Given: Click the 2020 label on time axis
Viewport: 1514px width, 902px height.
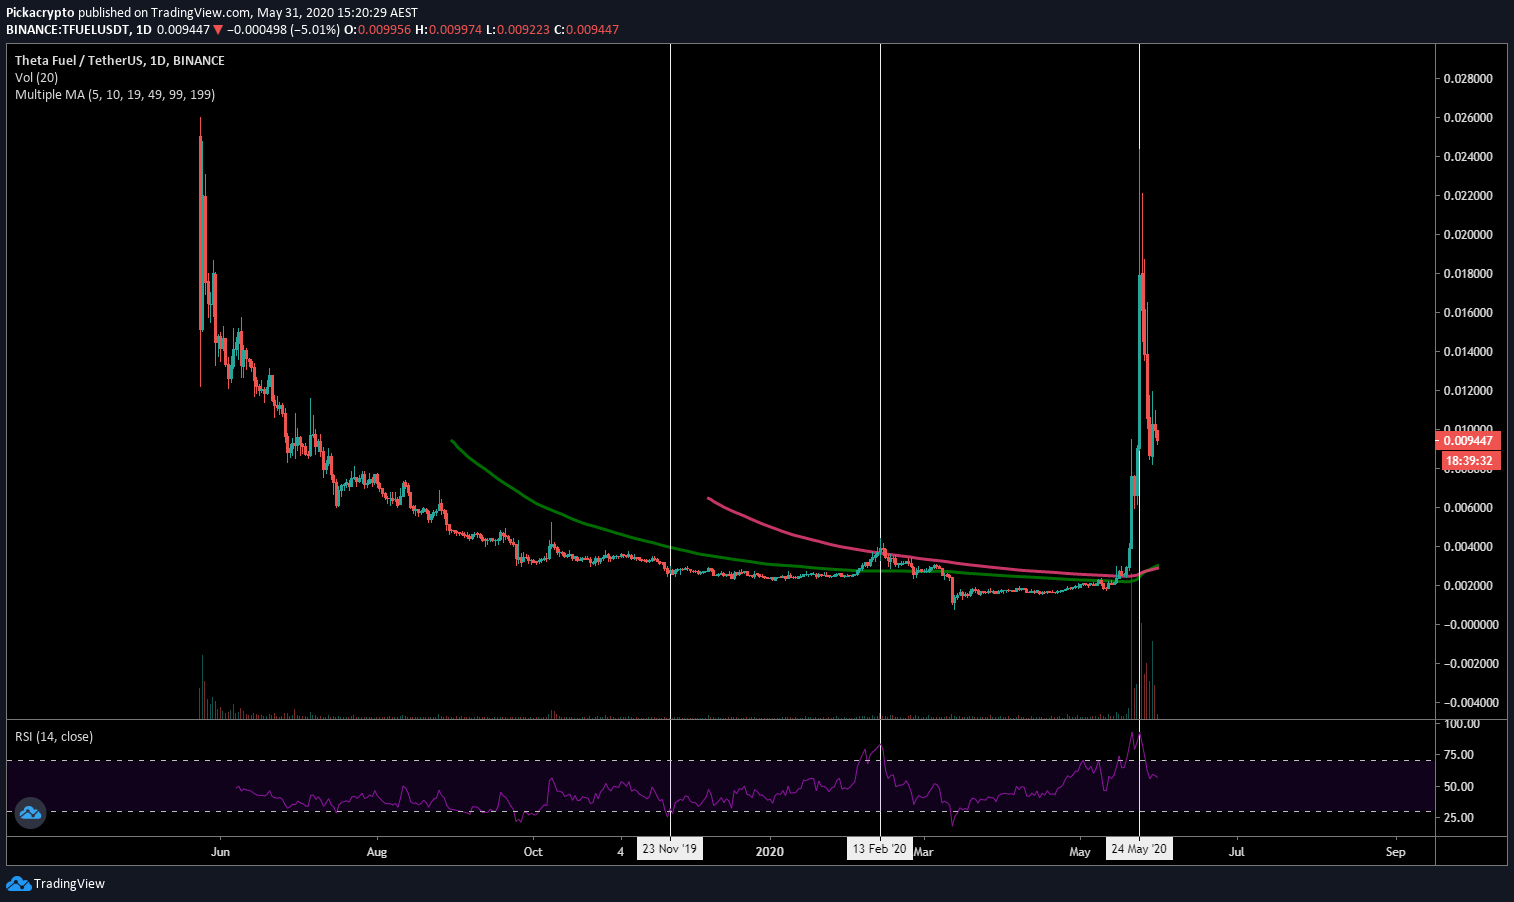Looking at the screenshot, I should [770, 852].
